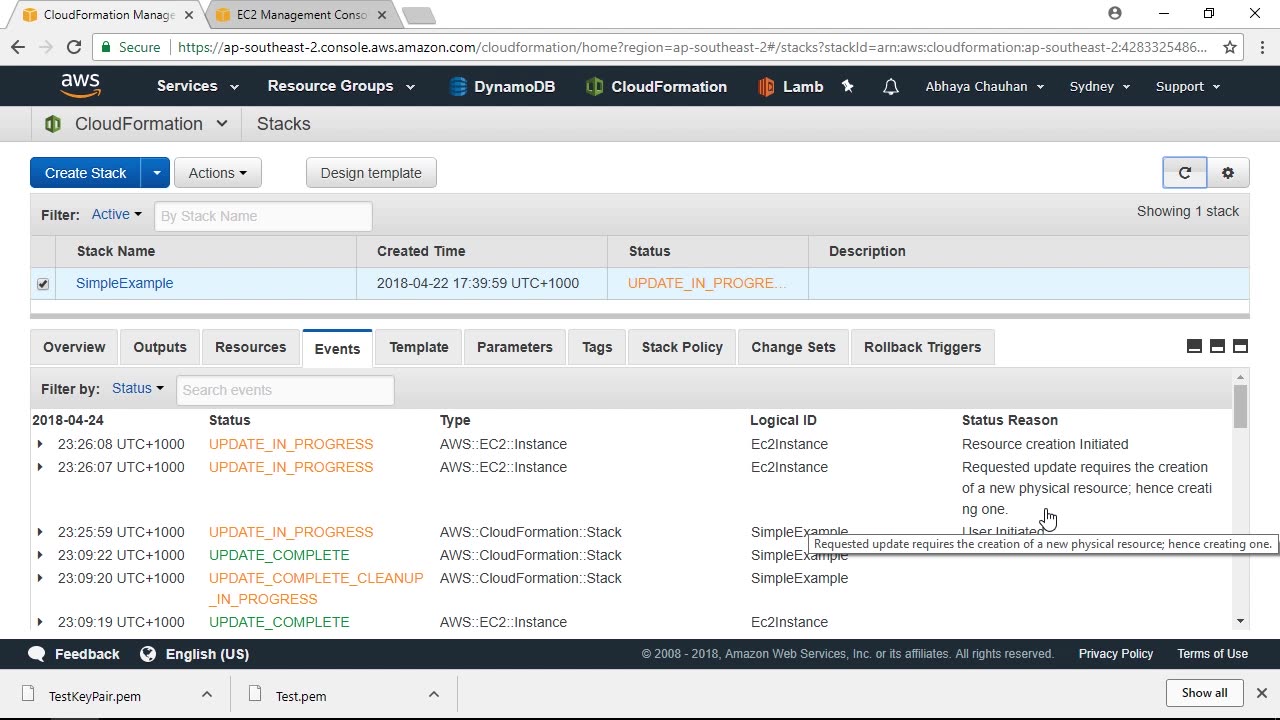The height and width of the screenshot is (720, 1280).
Task: Click the AWS logo home icon
Action: click(x=80, y=87)
